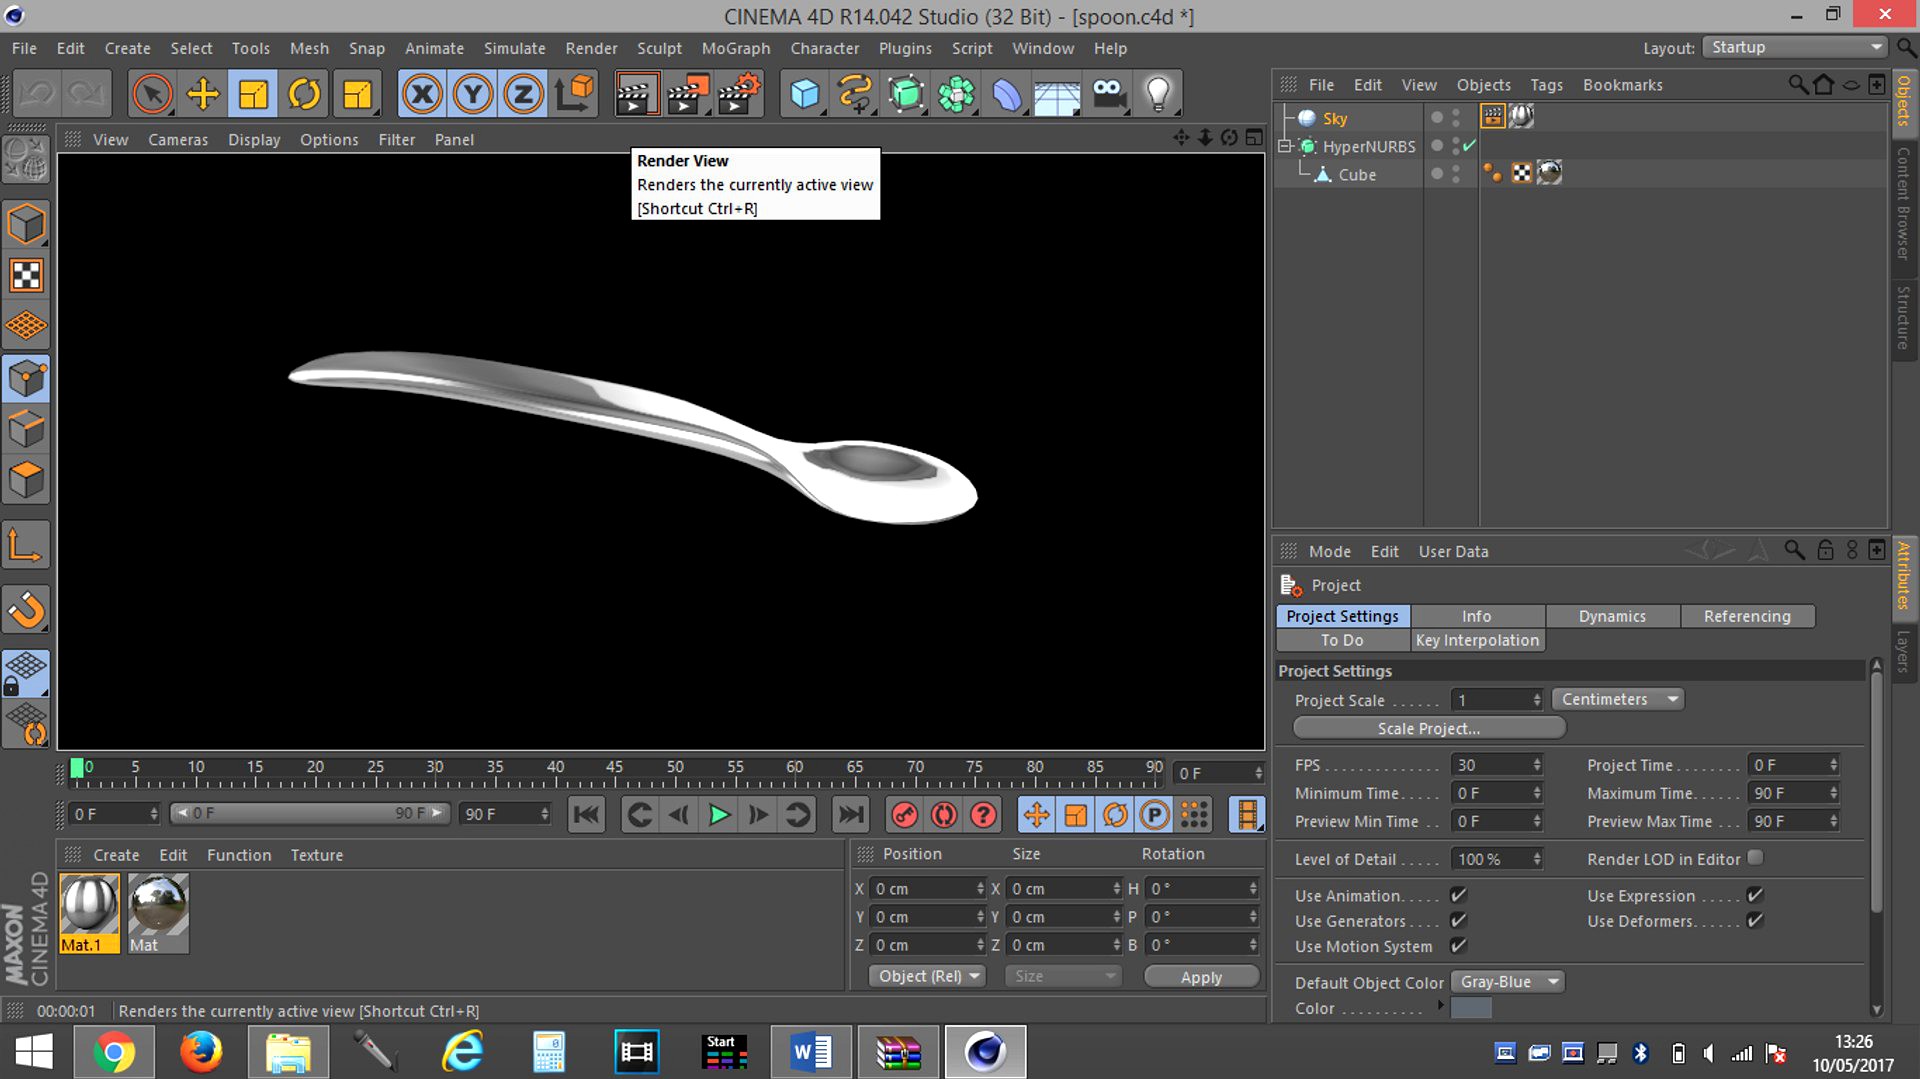The width and height of the screenshot is (1920, 1079).
Task: Open the Default Object Color dropdown
Action: click(1507, 982)
